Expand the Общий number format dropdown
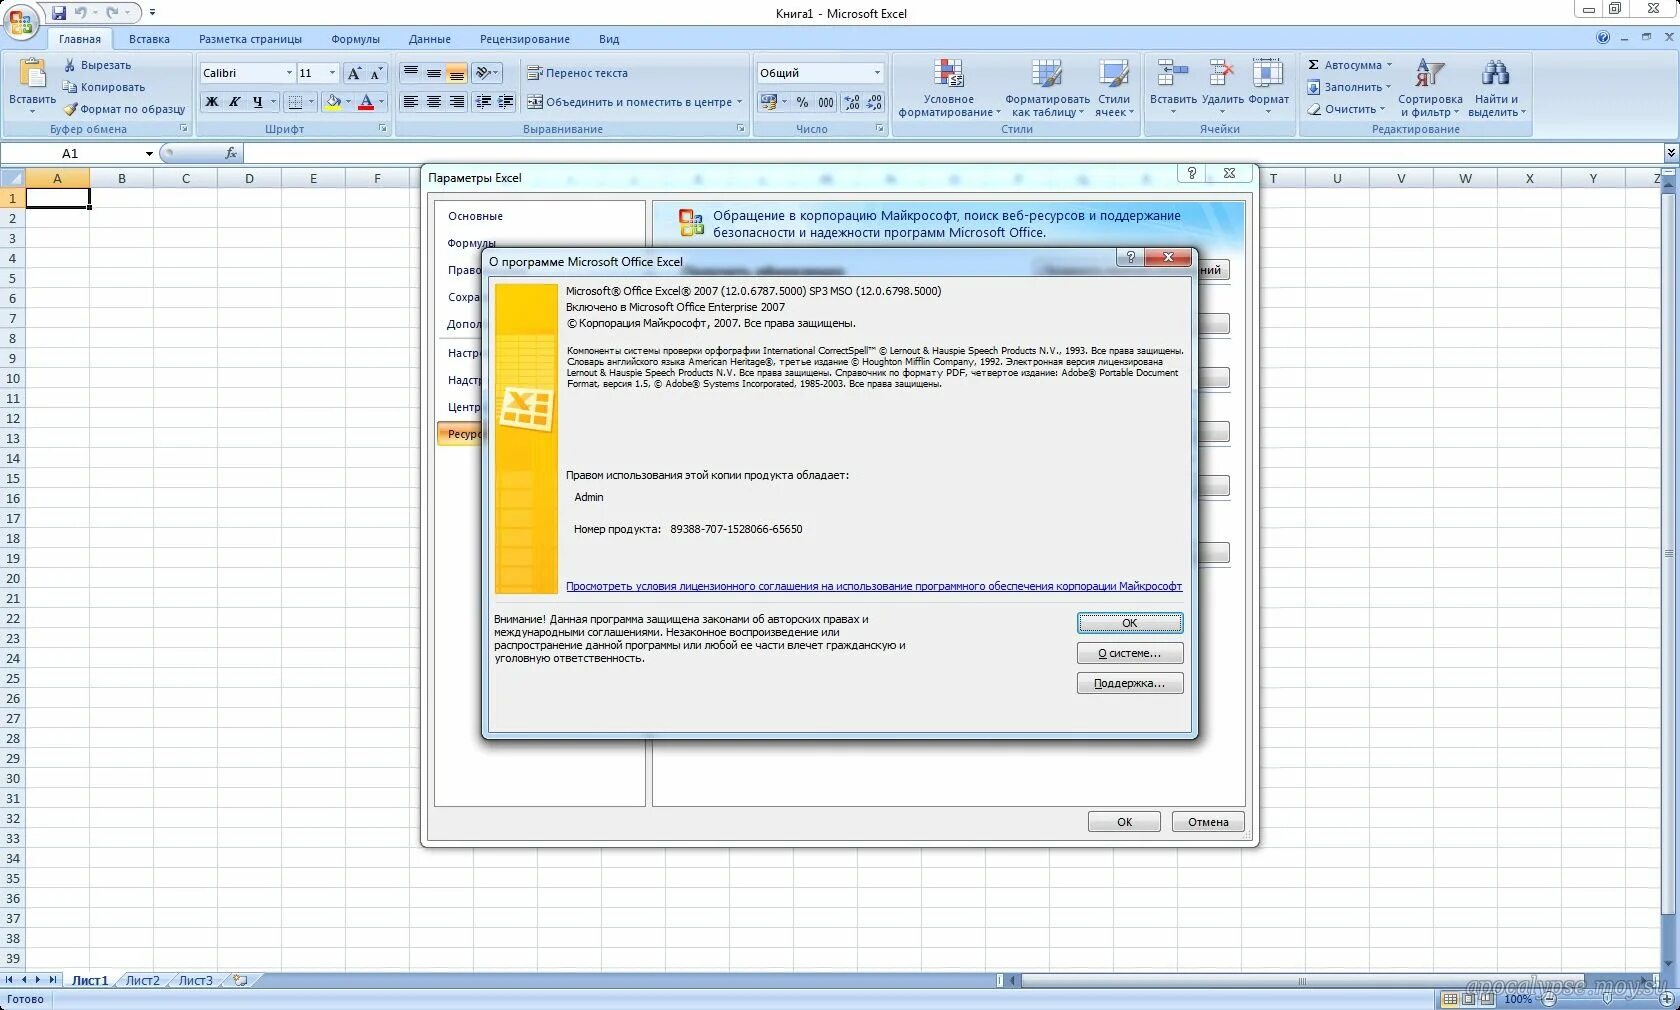1680x1010 pixels. [x=877, y=73]
